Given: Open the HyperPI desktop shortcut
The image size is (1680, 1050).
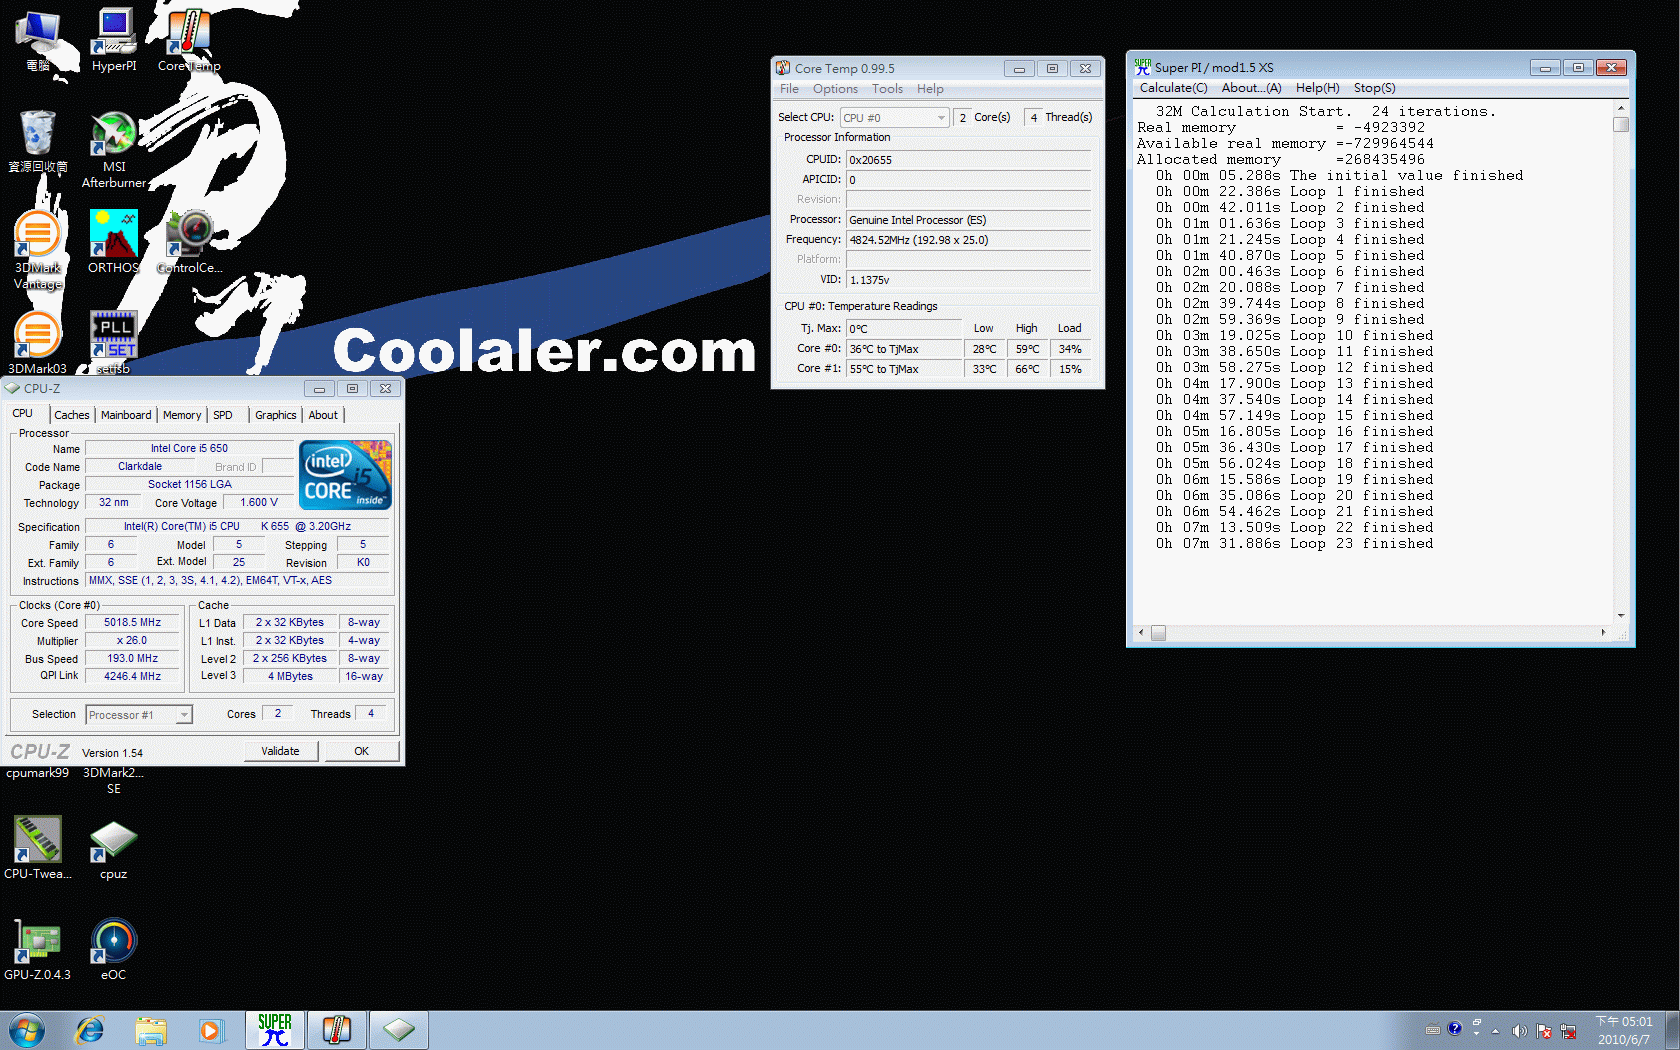Looking at the screenshot, I should pos(114,40).
